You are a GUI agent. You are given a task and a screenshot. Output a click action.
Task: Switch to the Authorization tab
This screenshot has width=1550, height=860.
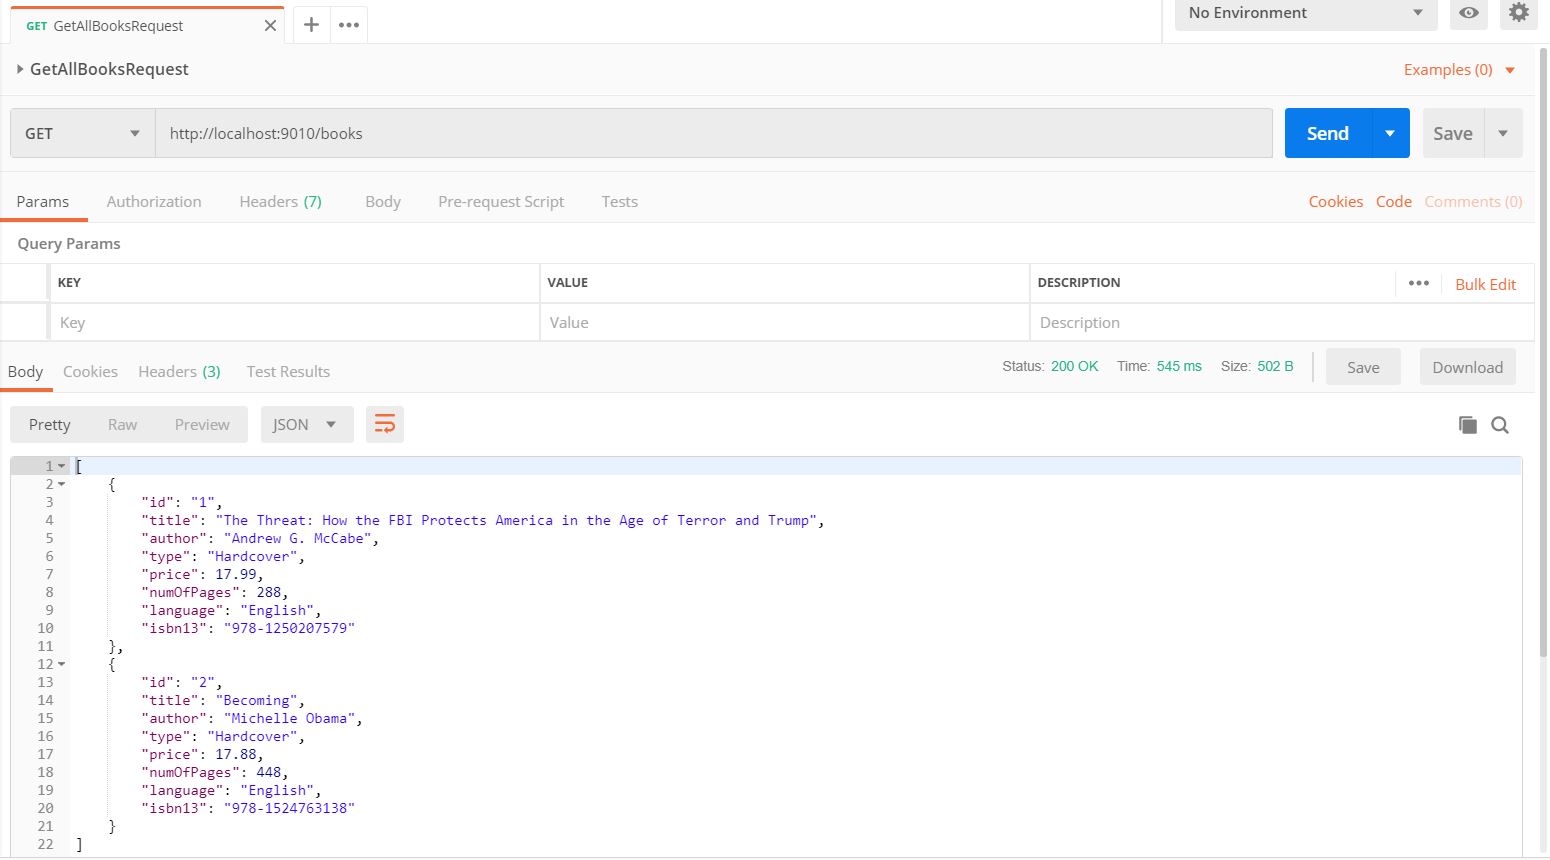pyautogui.click(x=154, y=202)
